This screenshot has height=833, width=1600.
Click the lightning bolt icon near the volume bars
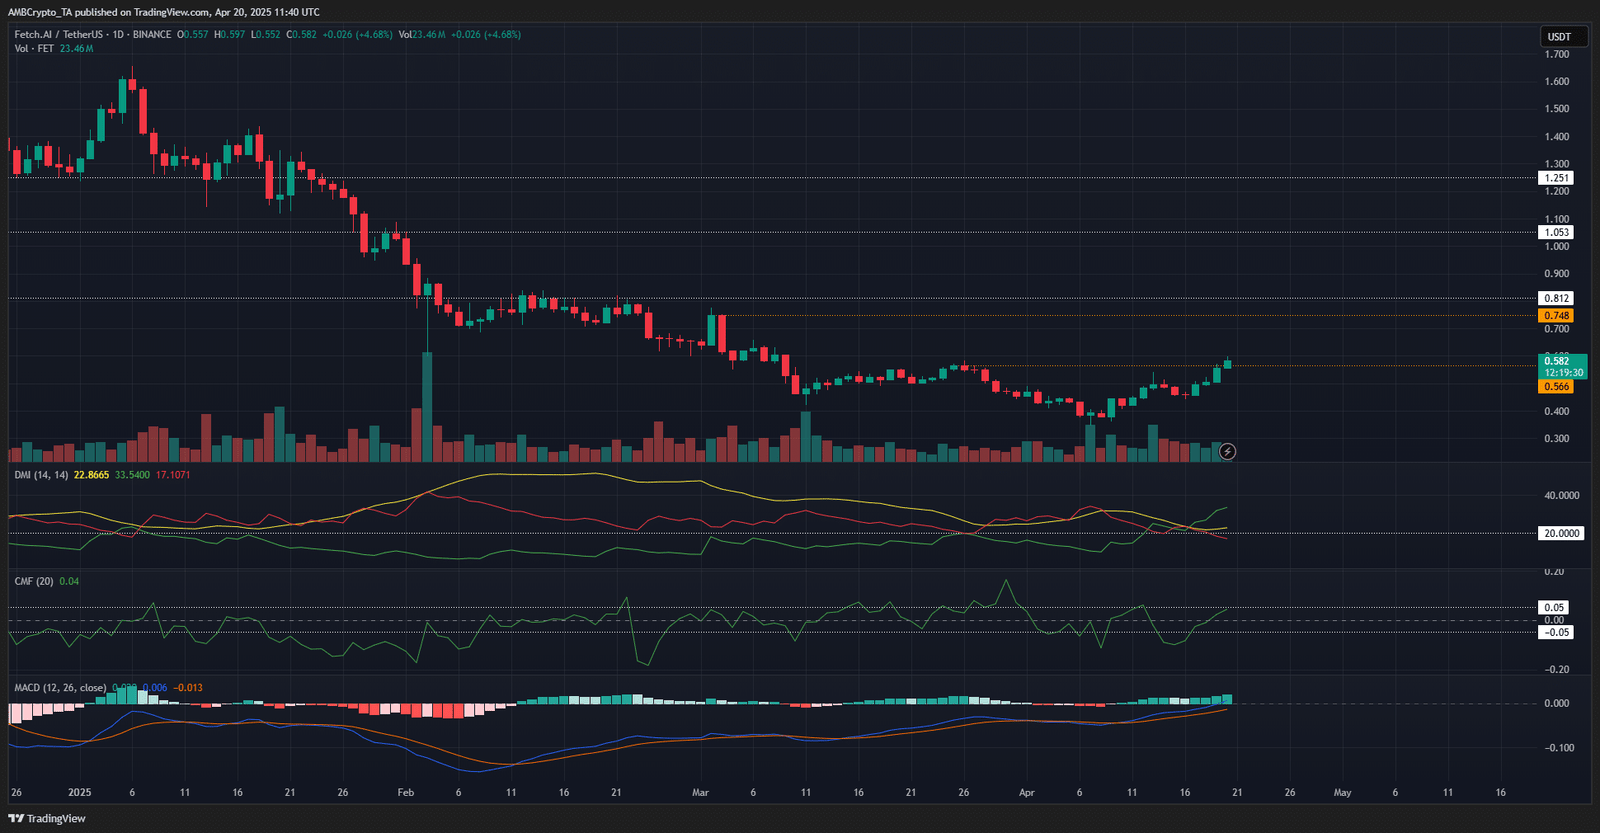point(1227,452)
